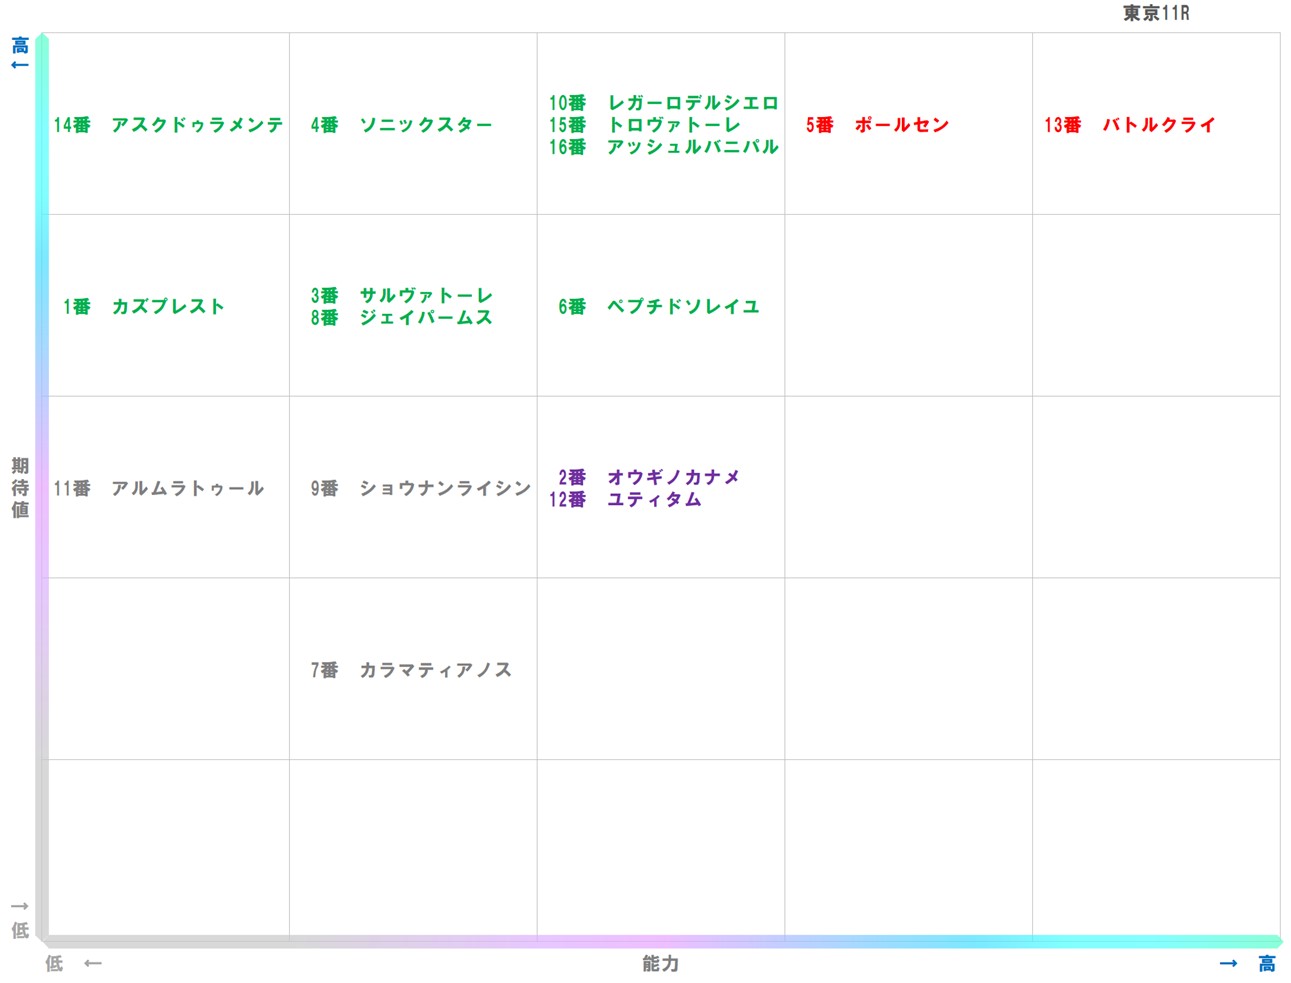Screen dimensions: 1291x983
Task: Select horse 9番 ショウナンライシン
Action: (x=419, y=489)
